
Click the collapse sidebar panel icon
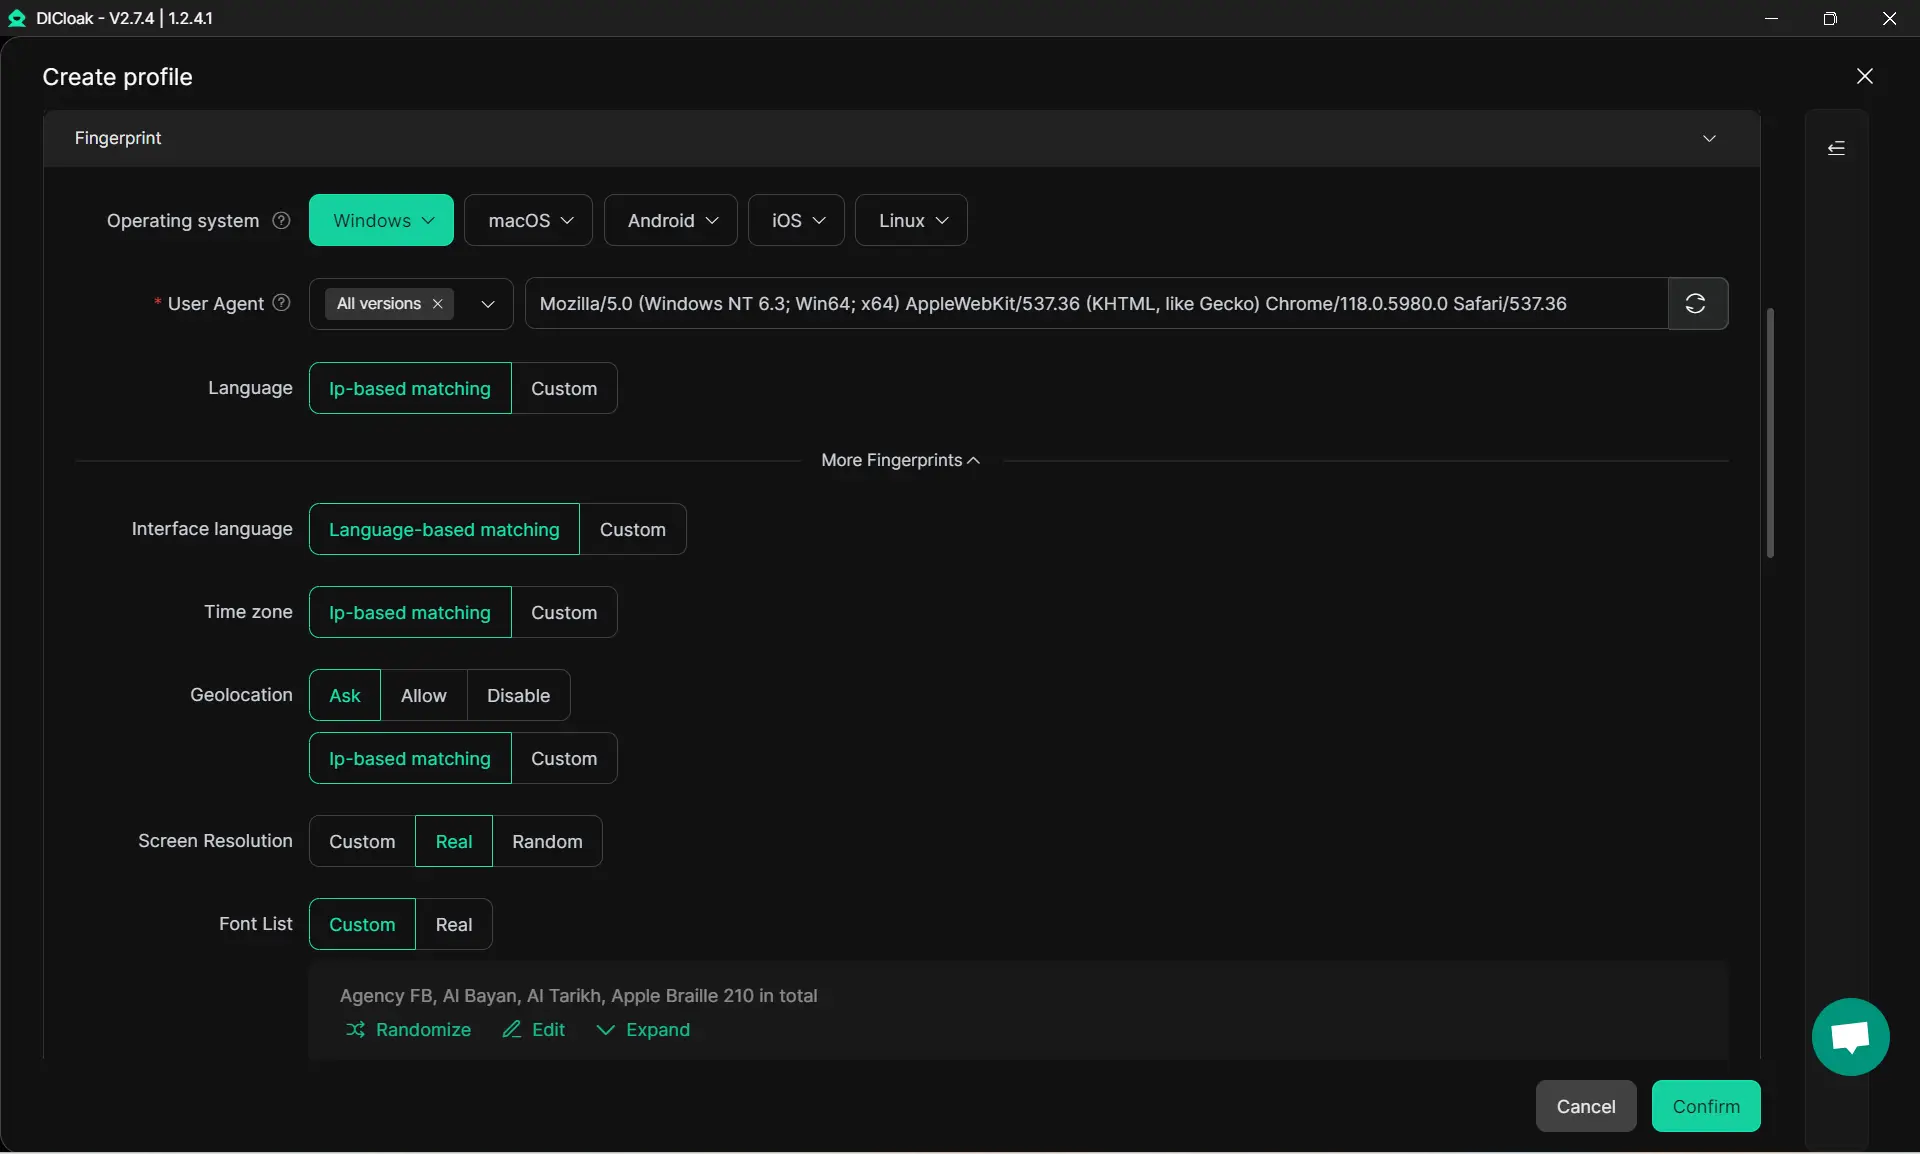click(1836, 148)
